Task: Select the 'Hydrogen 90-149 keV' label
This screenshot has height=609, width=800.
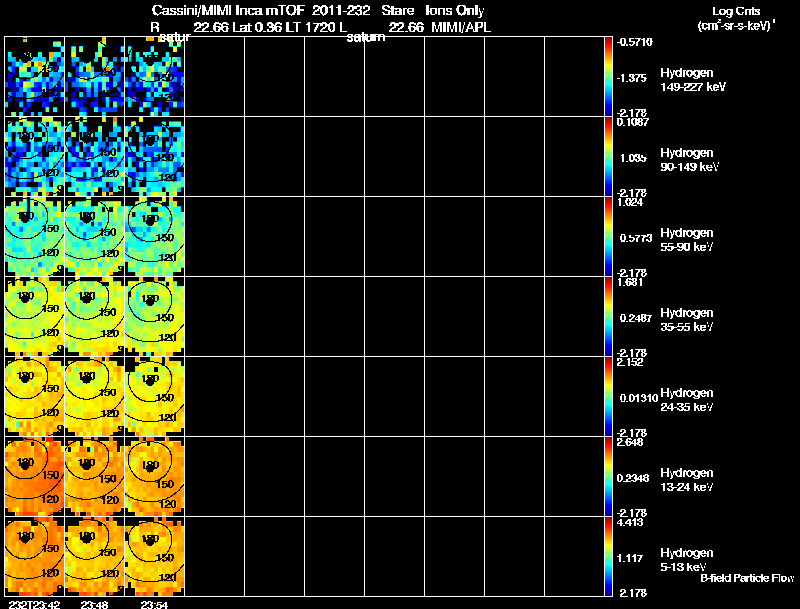Action: (x=689, y=160)
